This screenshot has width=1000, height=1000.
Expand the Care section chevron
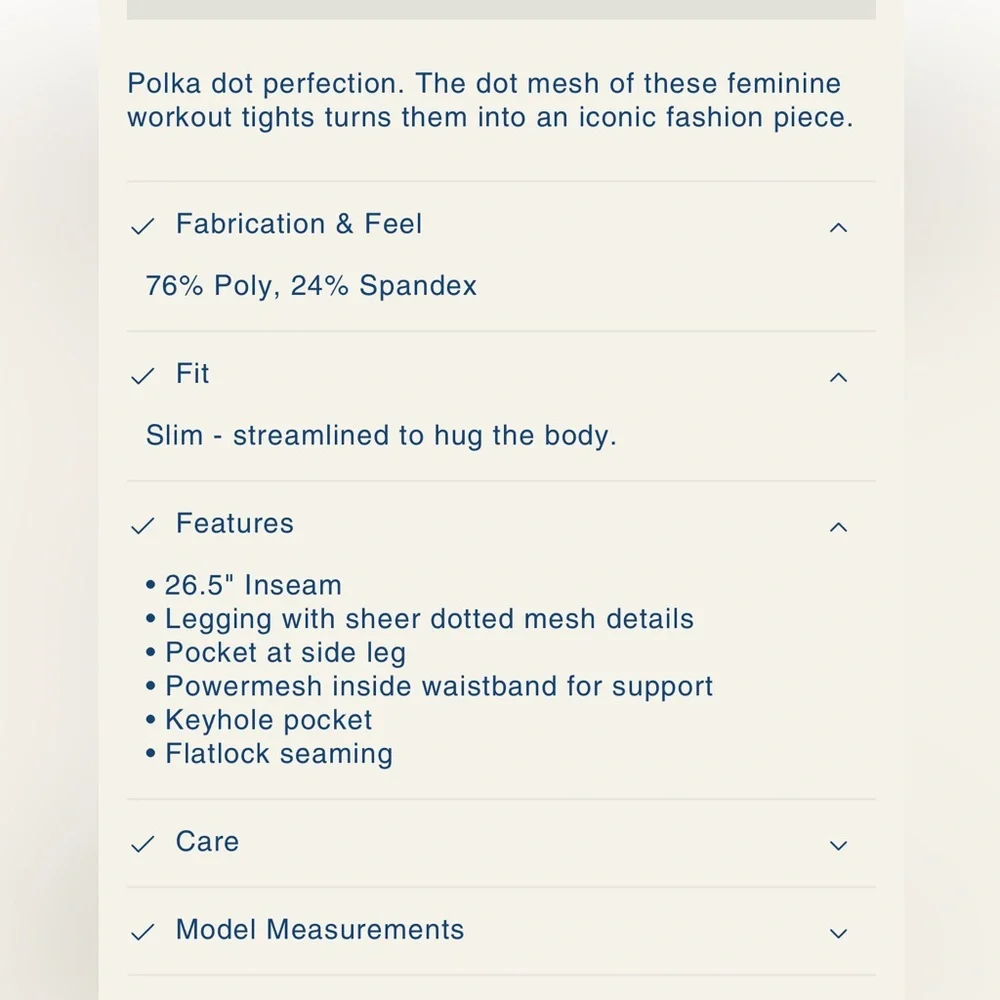point(838,845)
